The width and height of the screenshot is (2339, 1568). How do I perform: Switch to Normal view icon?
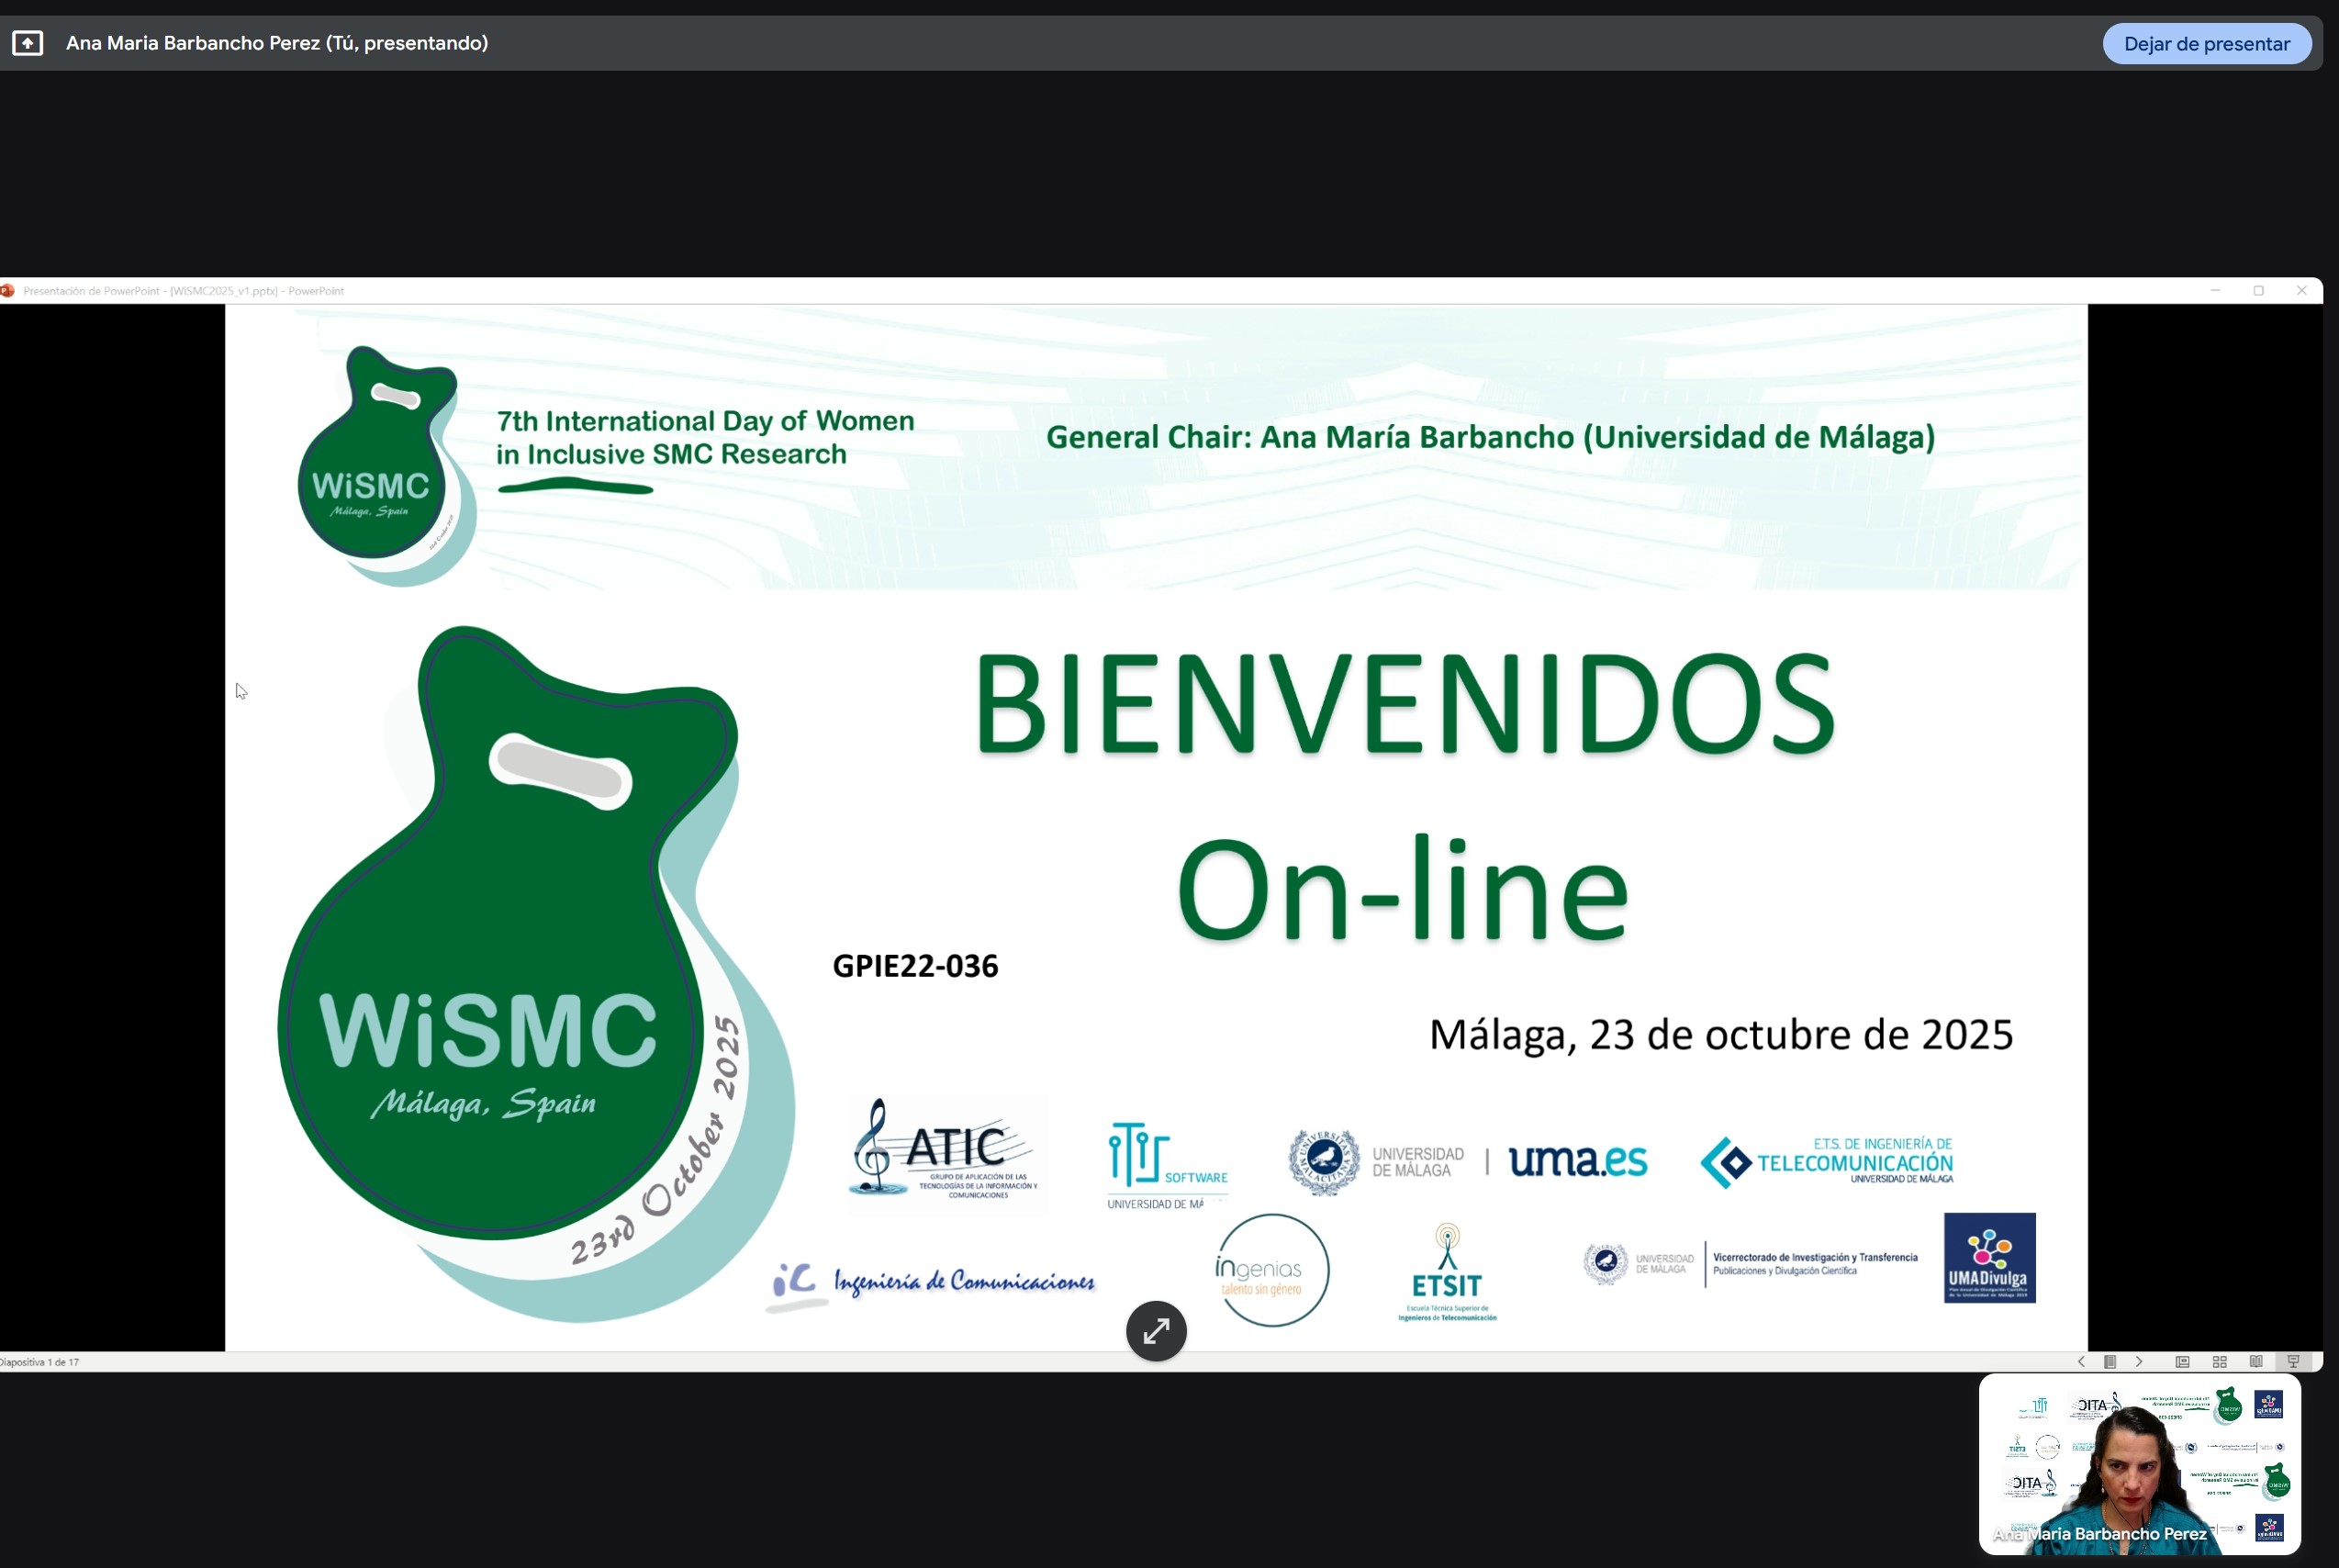[2183, 1361]
